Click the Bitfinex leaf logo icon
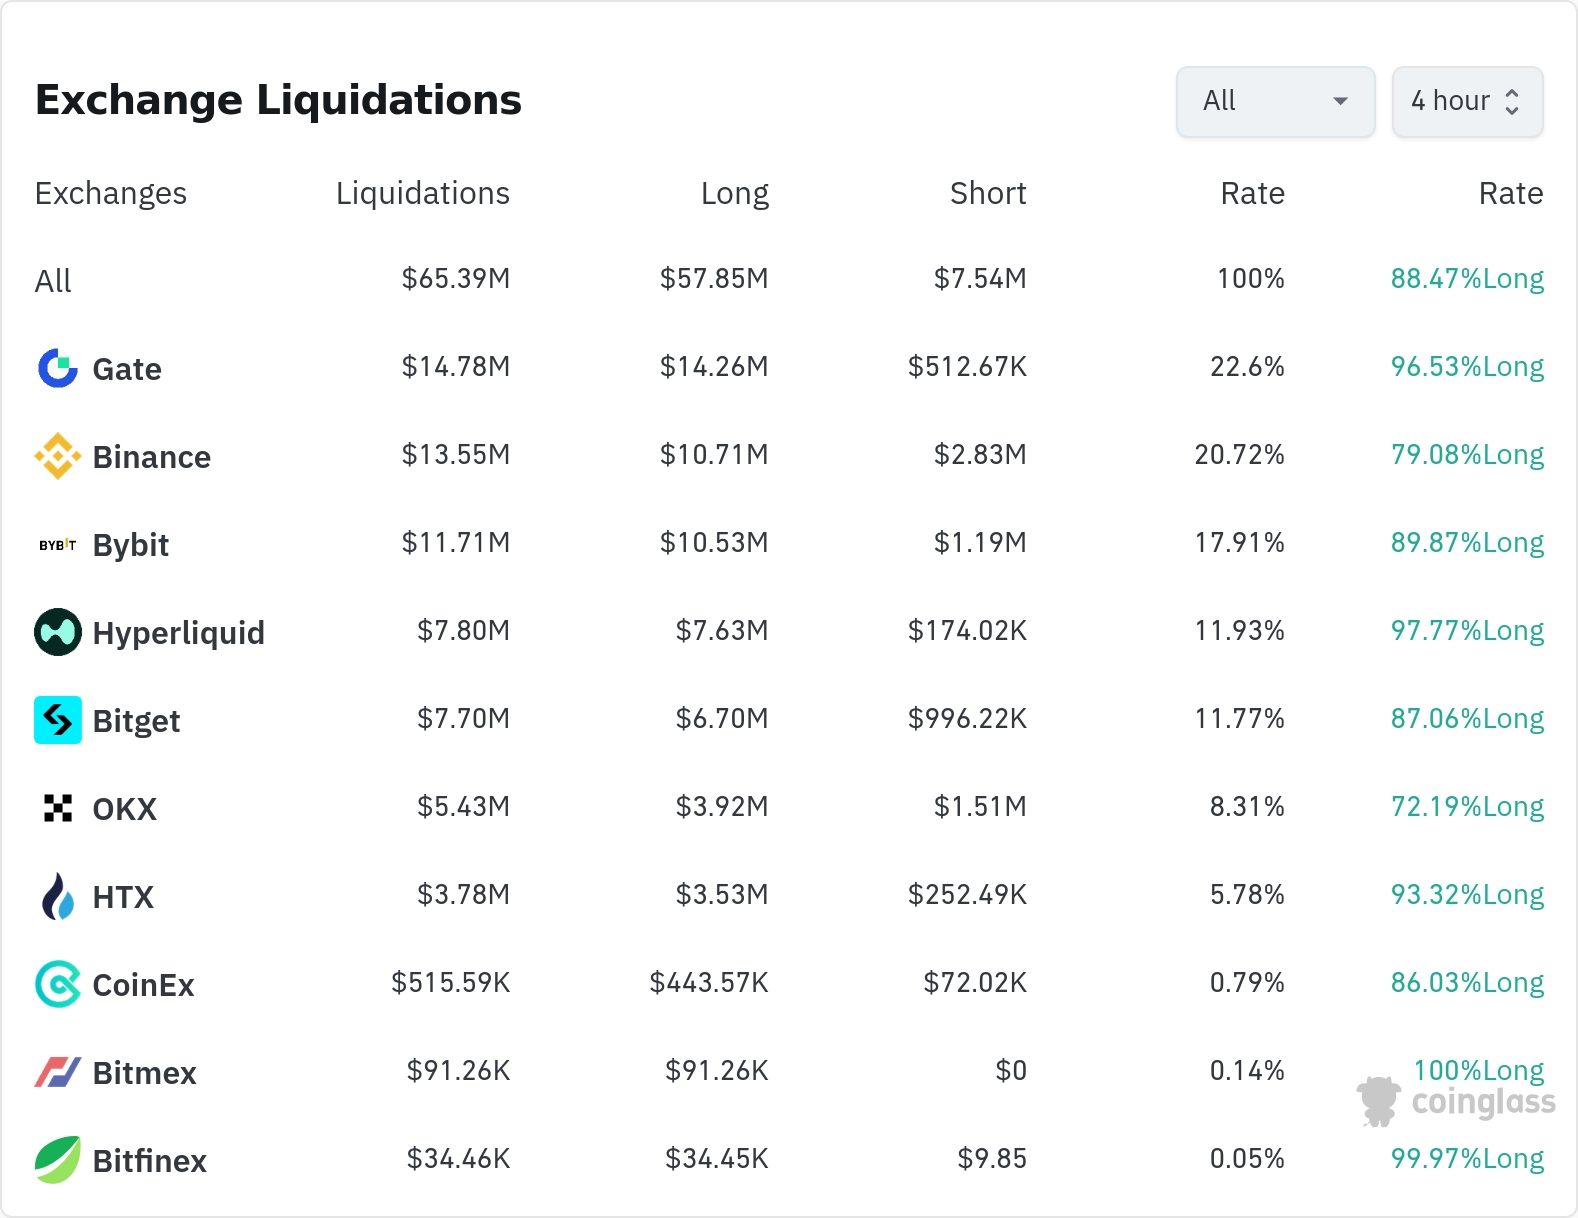The height and width of the screenshot is (1218, 1578). coord(58,1160)
